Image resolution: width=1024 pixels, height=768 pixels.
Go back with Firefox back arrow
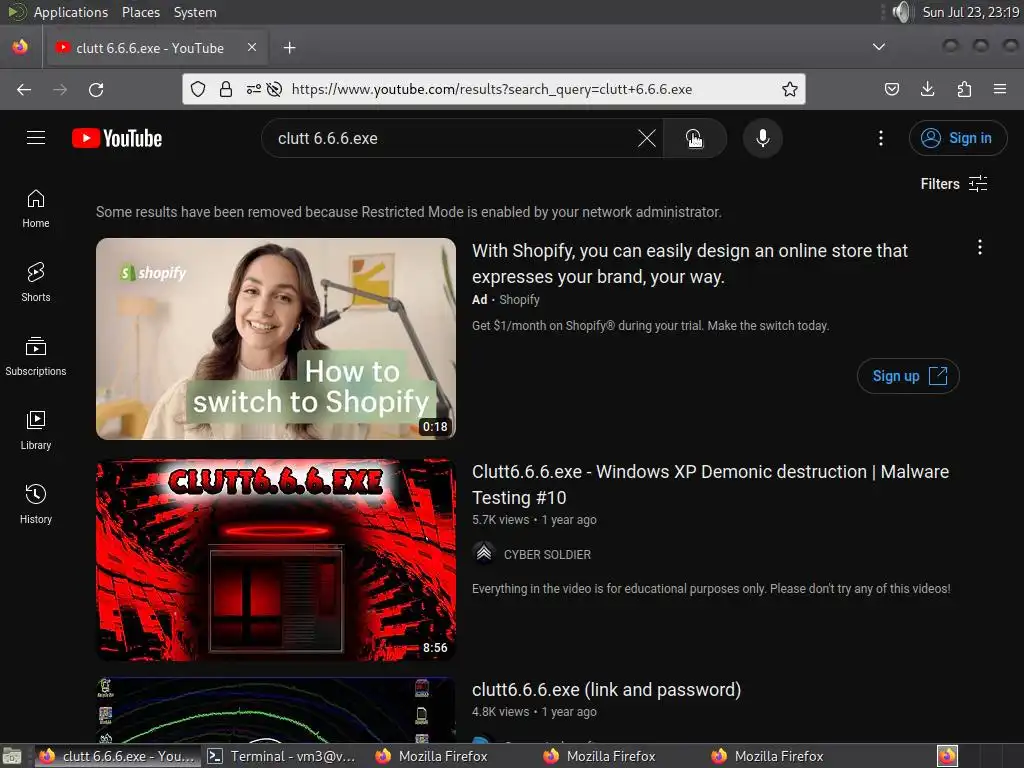coord(24,89)
